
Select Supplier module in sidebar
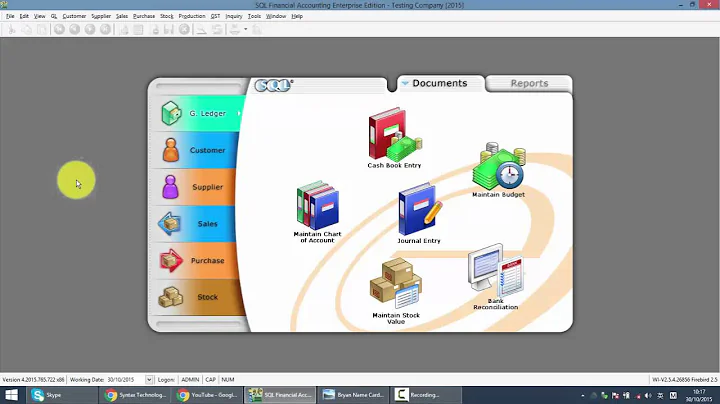pos(196,187)
